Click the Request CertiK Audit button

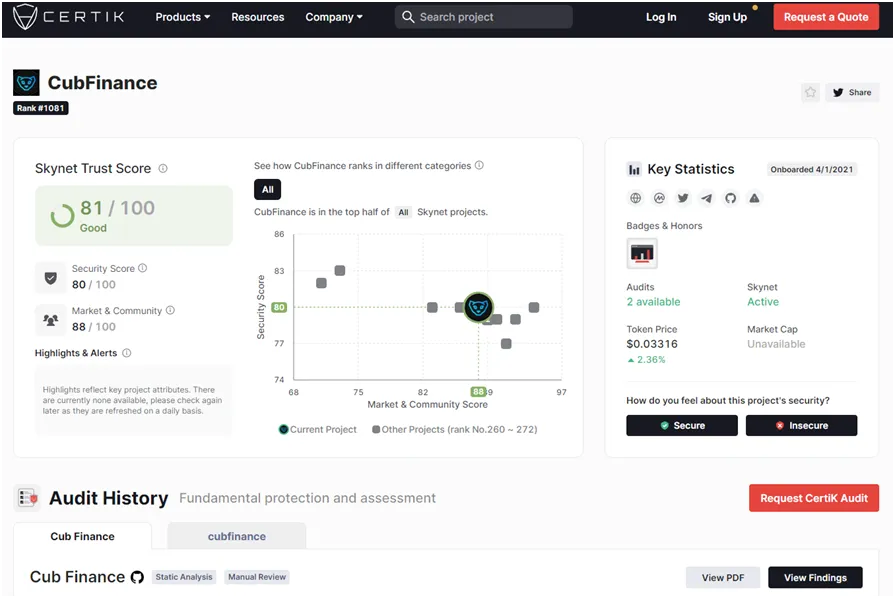tap(814, 498)
